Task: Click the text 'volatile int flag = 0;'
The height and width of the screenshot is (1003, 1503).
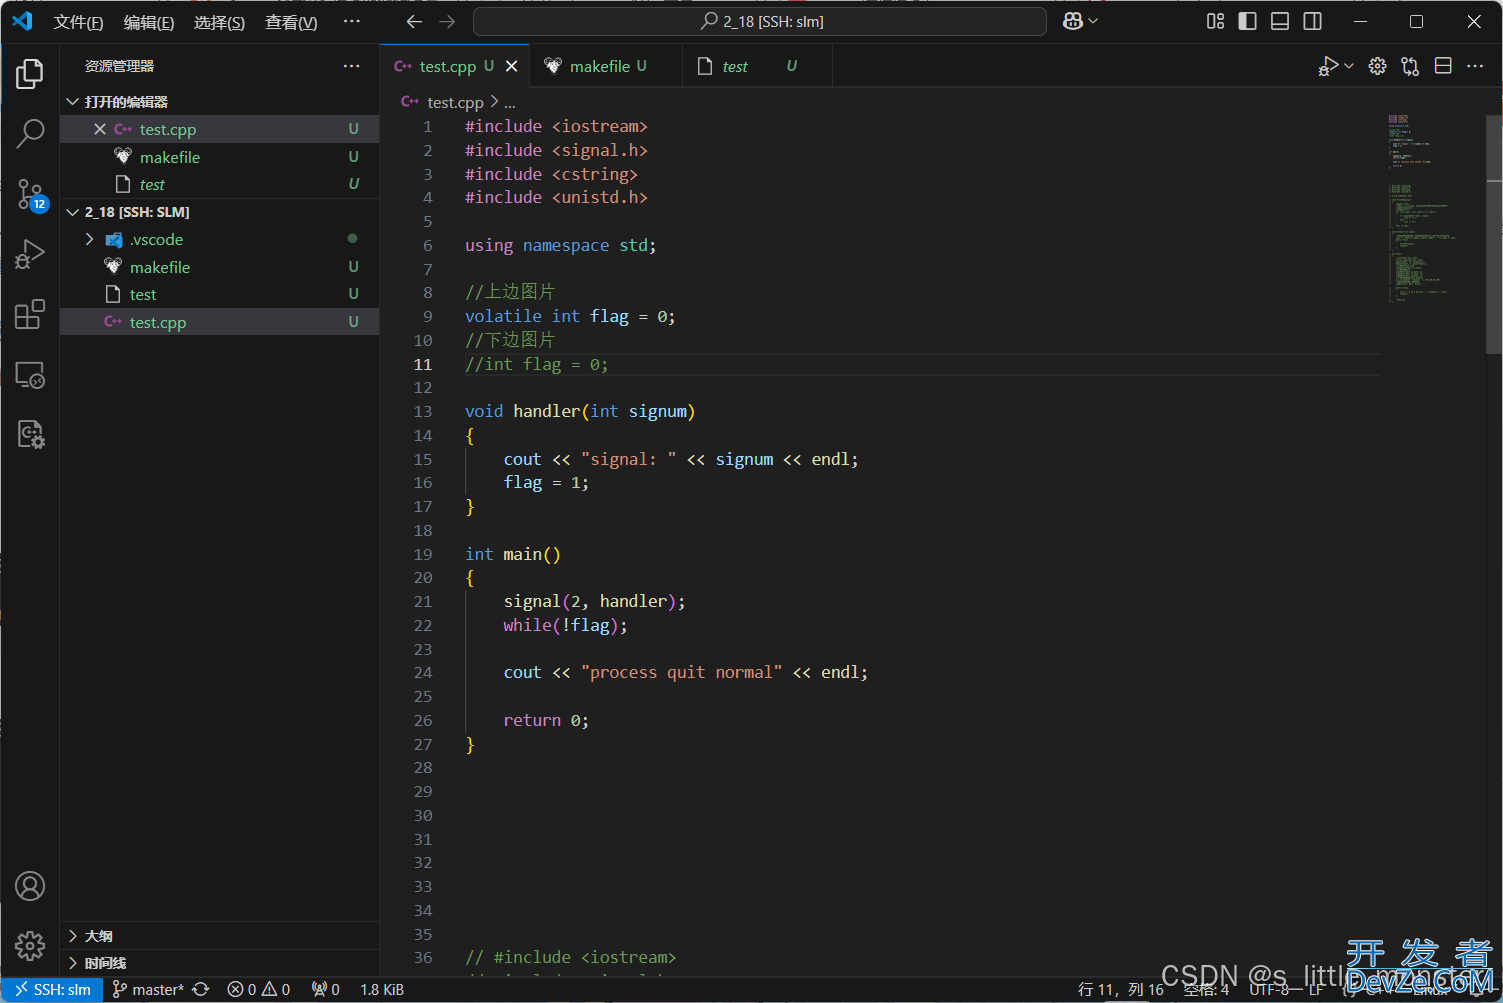Action: coord(570,316)
